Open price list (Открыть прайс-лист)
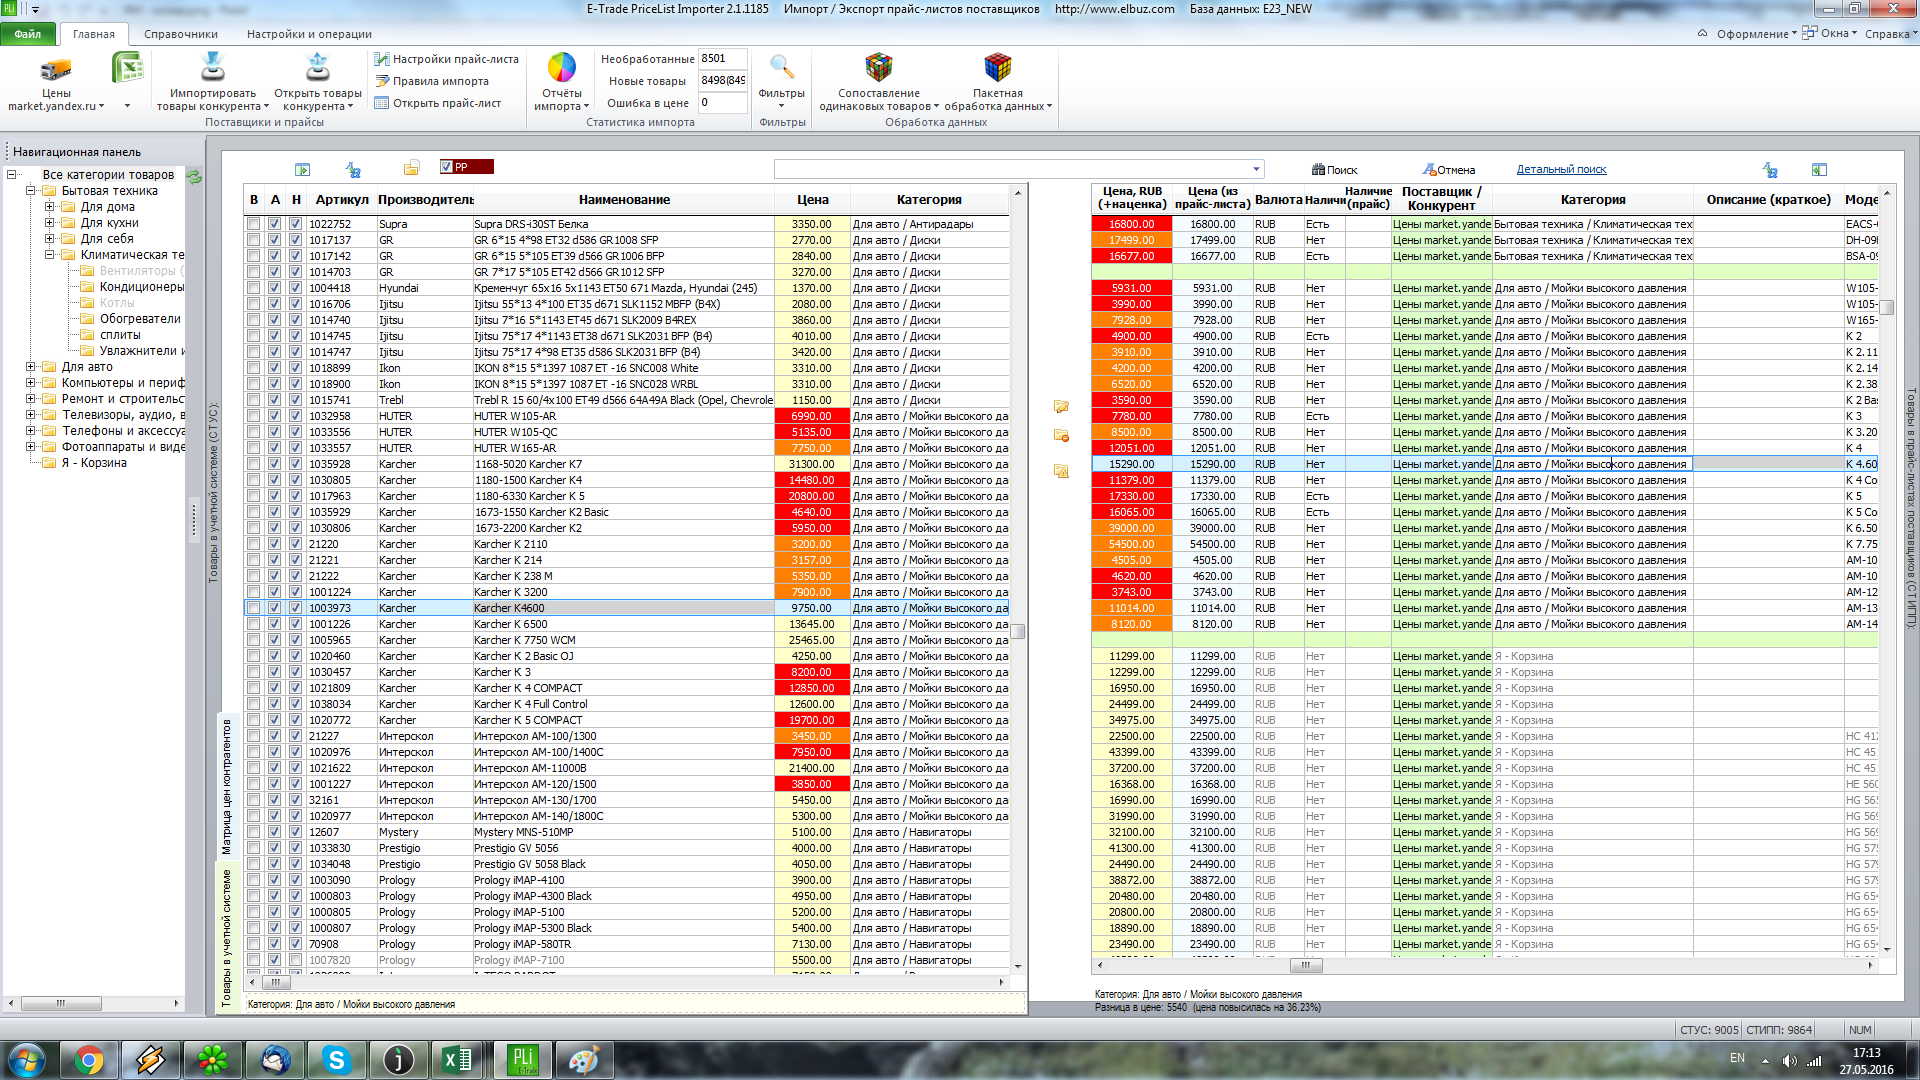The image size is (1920, 1080). coord(438,103)
